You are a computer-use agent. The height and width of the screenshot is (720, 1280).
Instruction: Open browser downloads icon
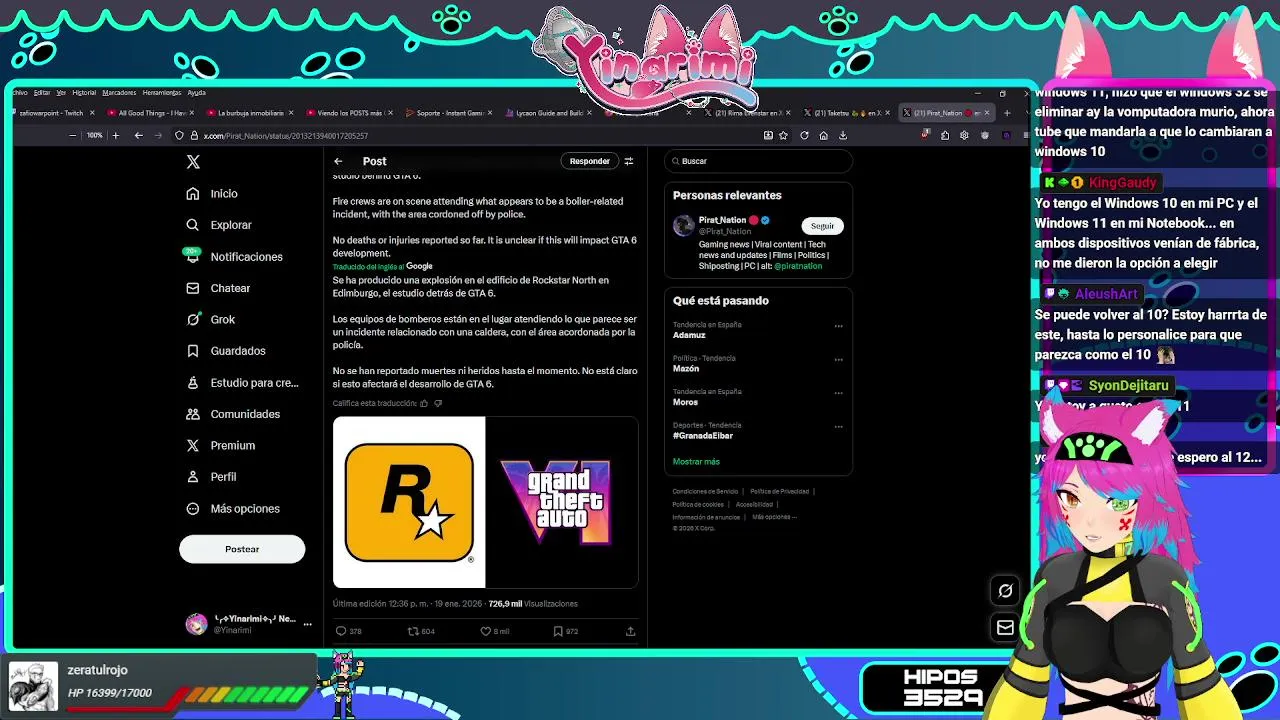coord(843,136)
